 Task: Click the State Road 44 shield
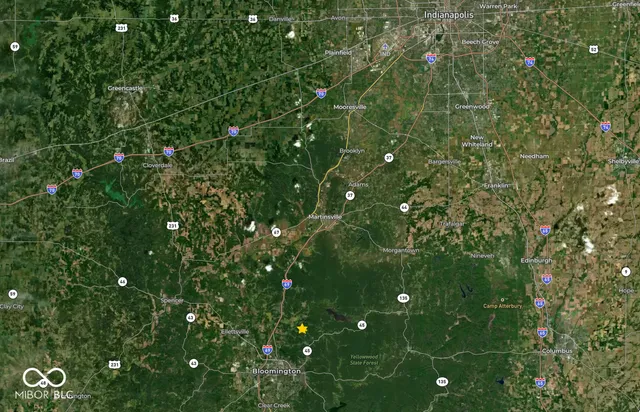pos(404,207)
